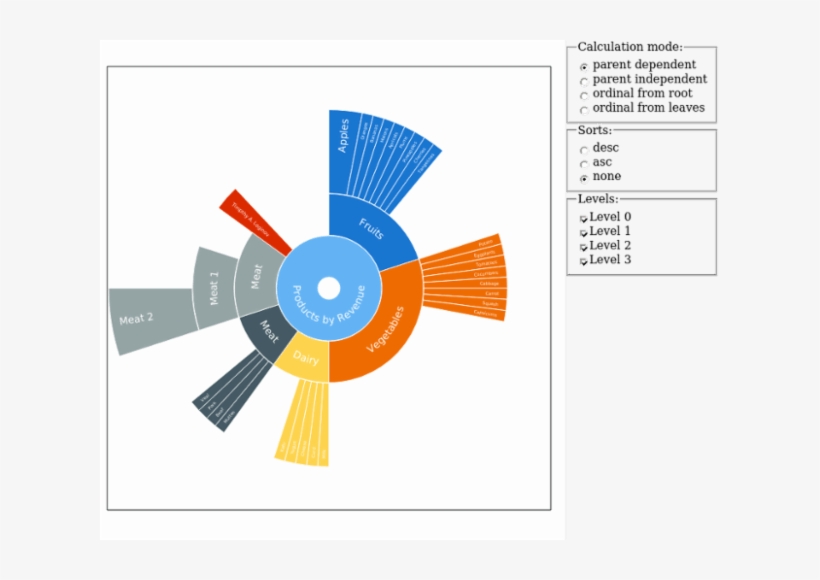The height and width of the screenshot is (580, 820).
Task: Sort the chart descending with "desc"
Action: click(584, 147)
